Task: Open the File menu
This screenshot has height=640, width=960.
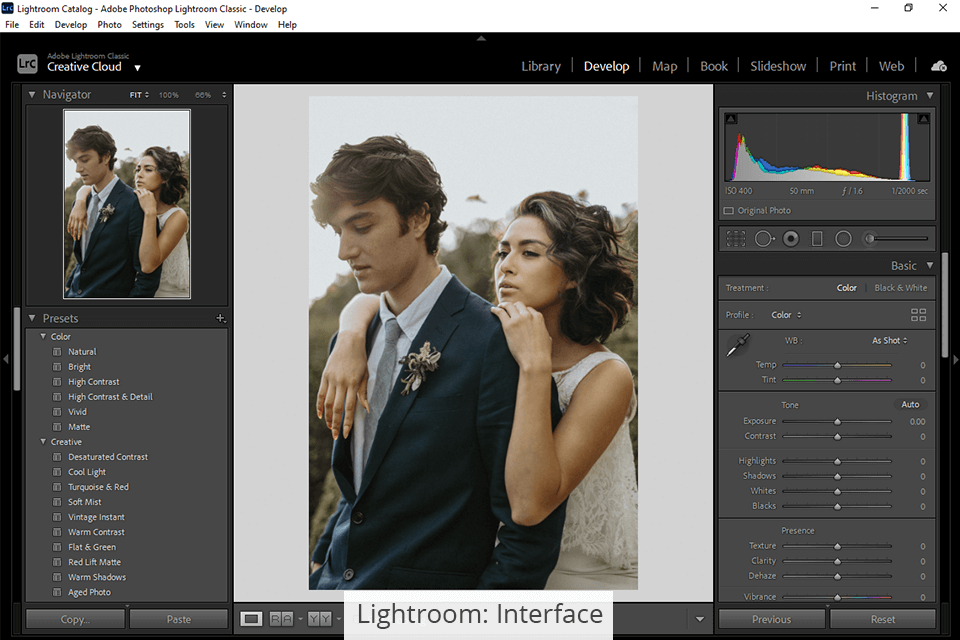Action: (x=12, y=24)
